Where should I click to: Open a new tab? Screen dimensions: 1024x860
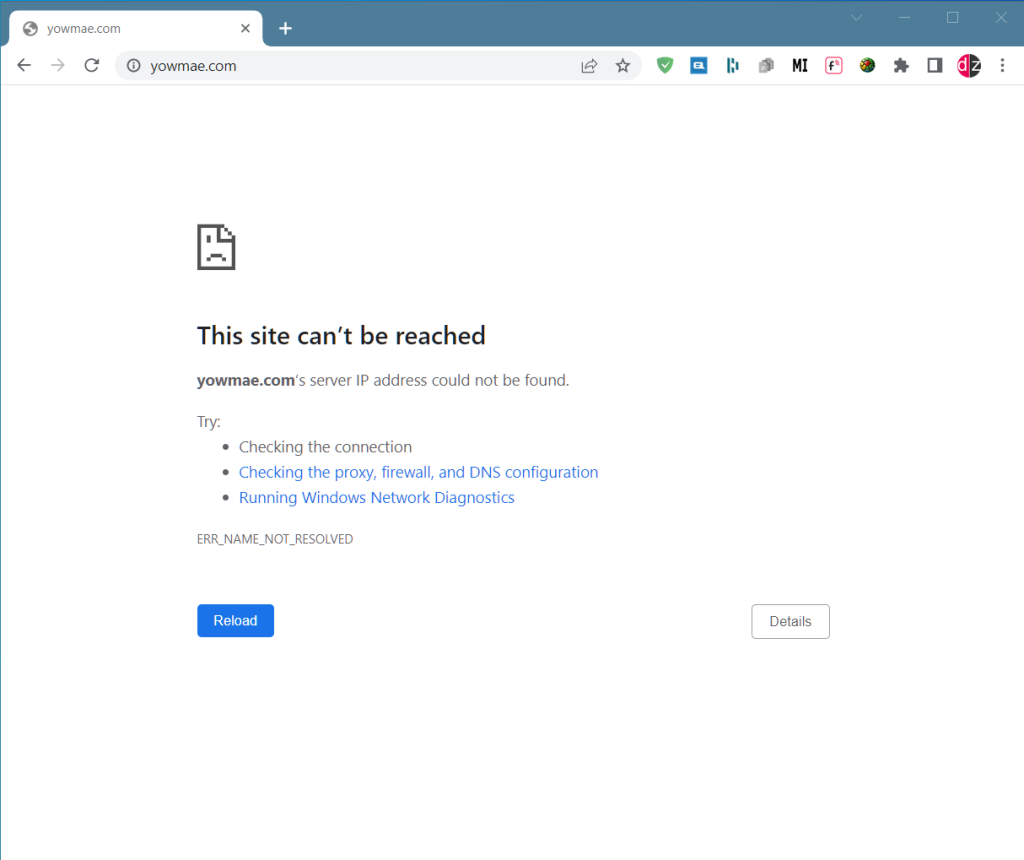(x=285, y=28)
